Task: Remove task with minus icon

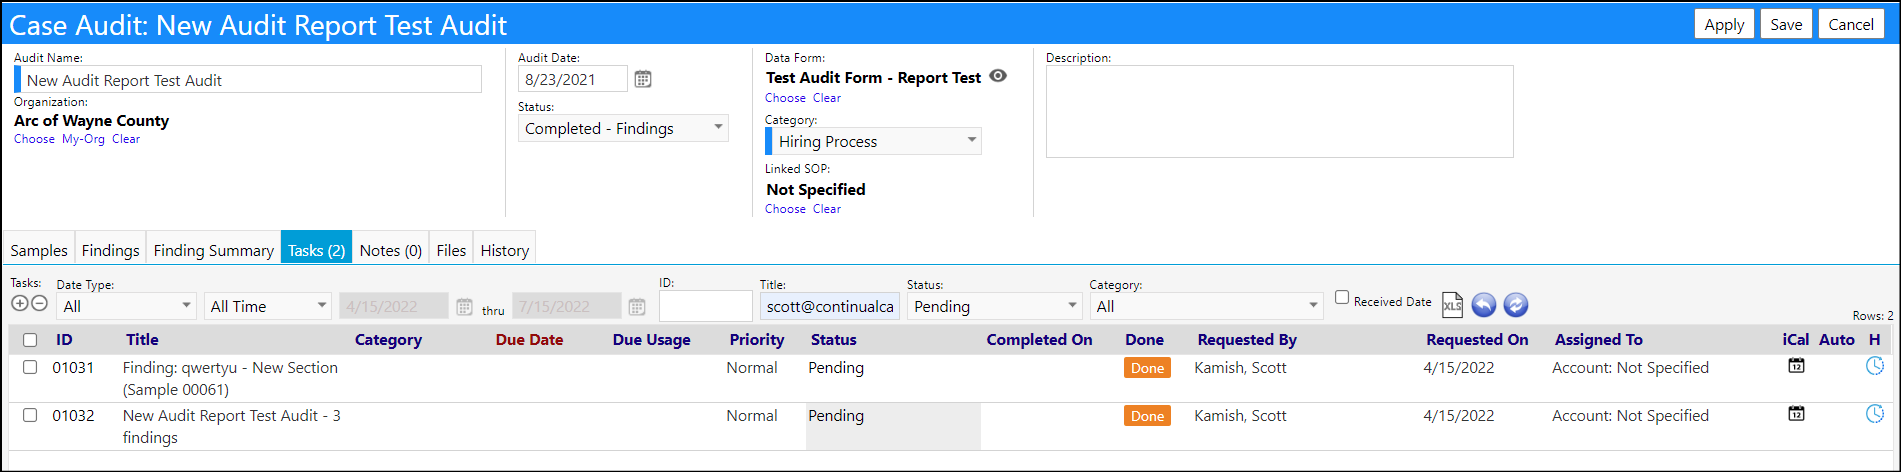Action: coord(39,303)
